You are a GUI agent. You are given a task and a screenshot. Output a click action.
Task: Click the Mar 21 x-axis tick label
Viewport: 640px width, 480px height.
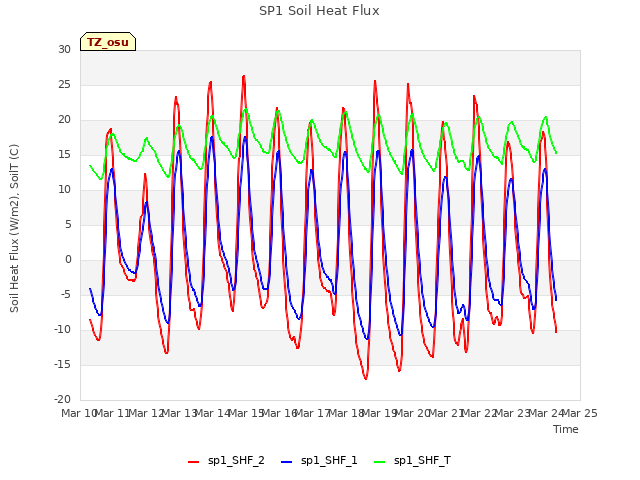tap(446, 413)
